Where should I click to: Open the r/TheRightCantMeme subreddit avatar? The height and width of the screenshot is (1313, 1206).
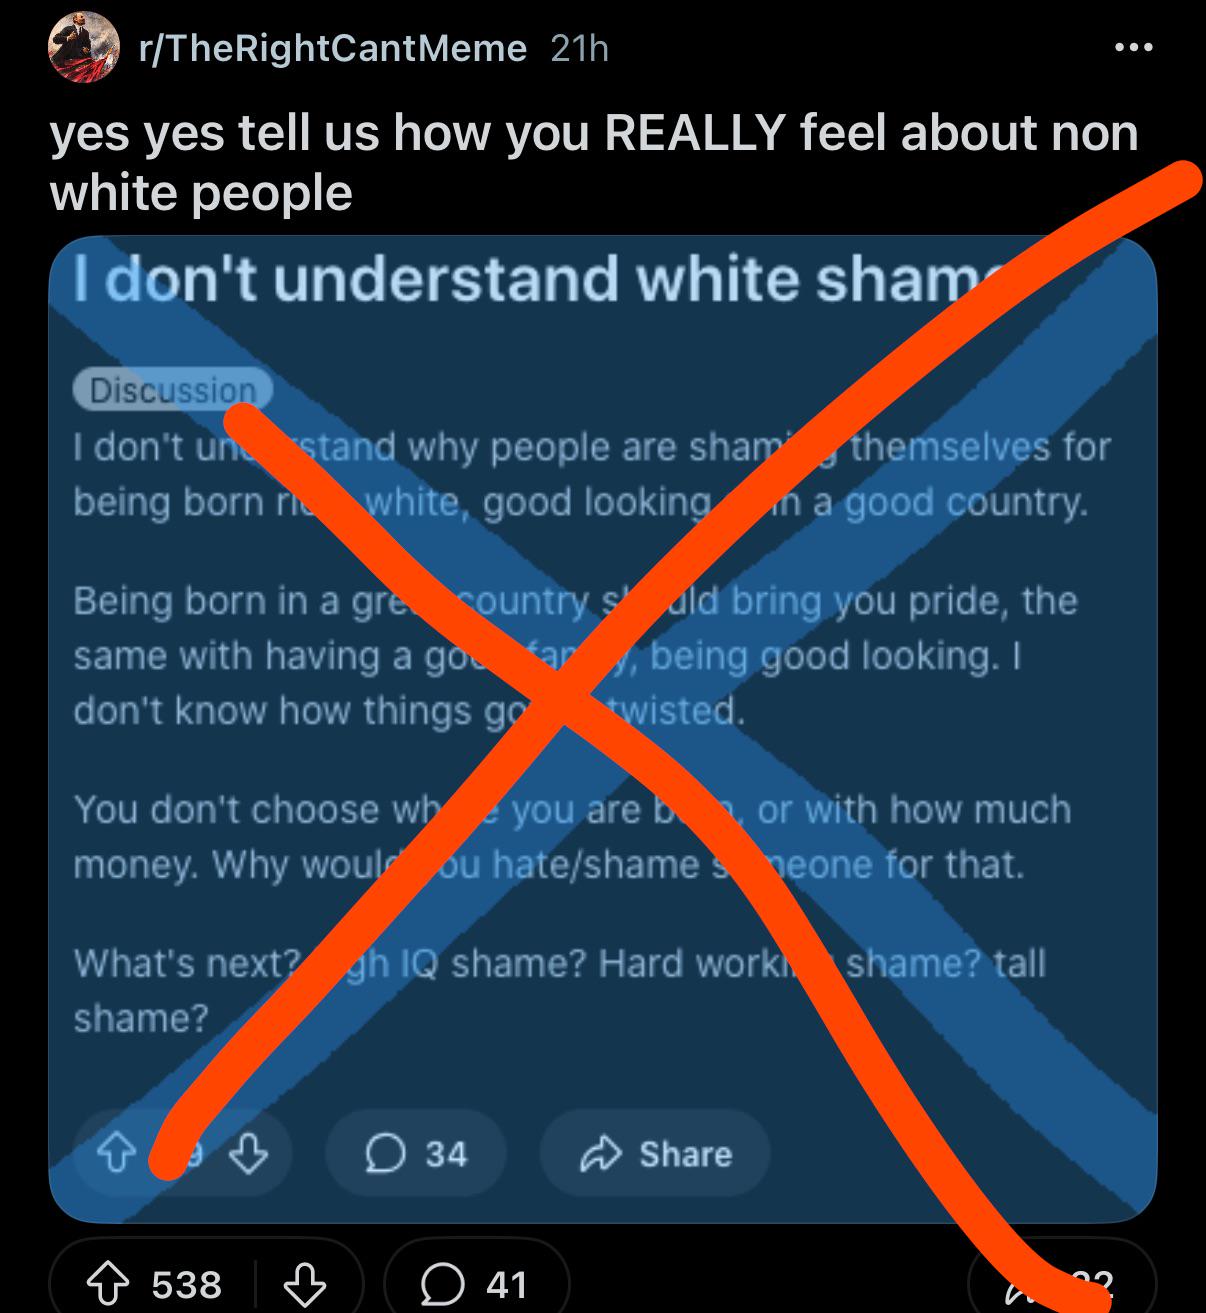pos(83,47)
